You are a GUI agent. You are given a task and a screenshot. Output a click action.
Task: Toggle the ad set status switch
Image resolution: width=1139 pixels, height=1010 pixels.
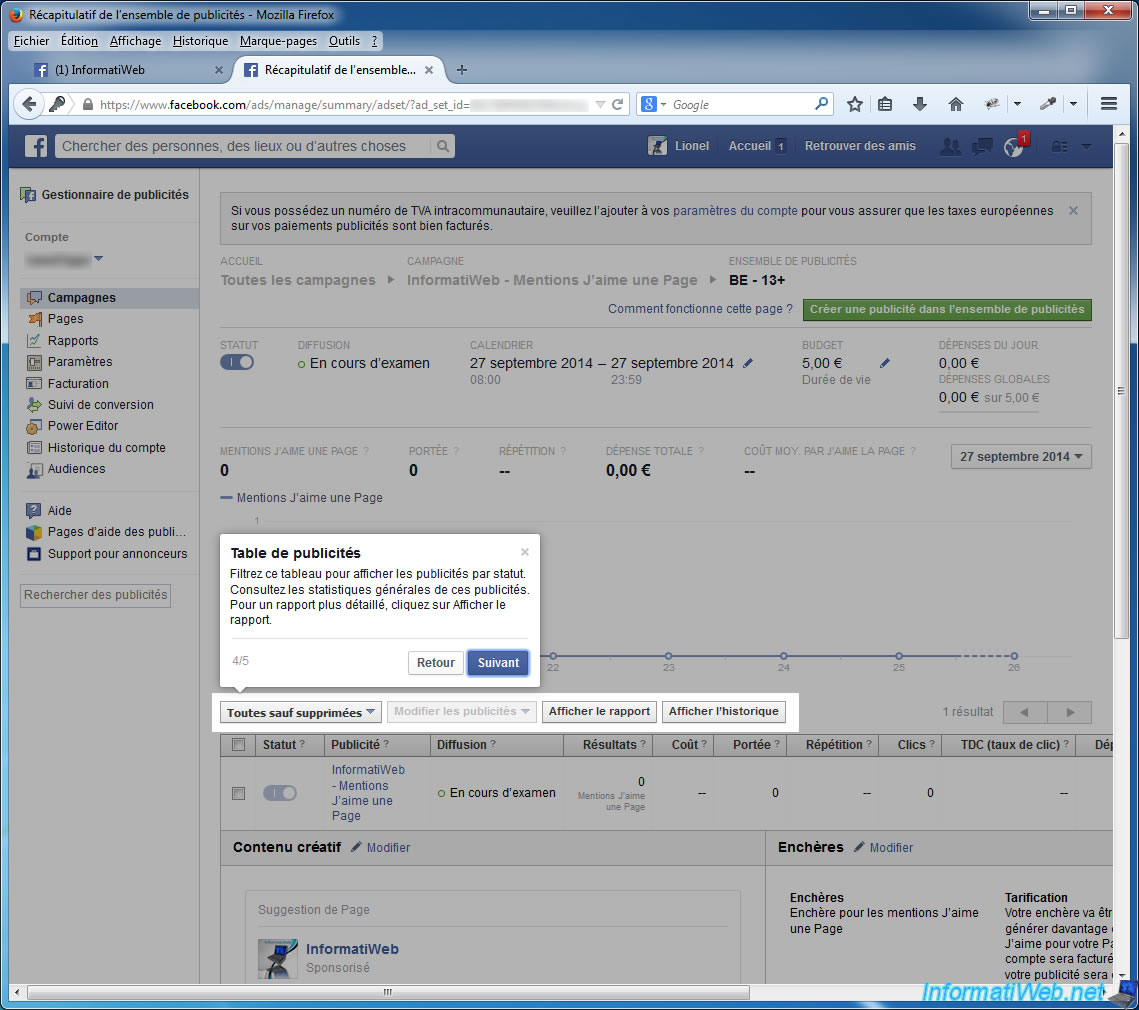click(237, 363)
